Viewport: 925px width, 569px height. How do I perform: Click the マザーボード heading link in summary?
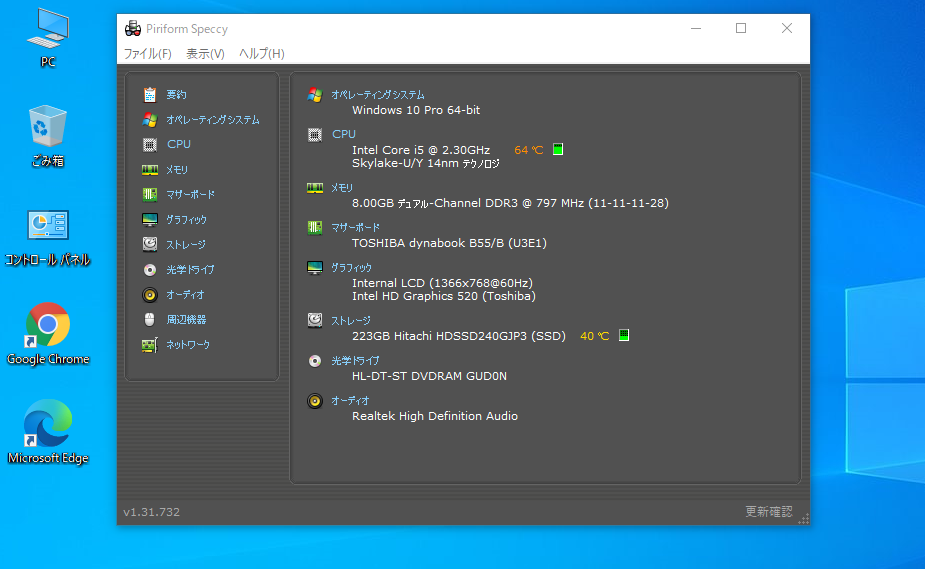point(355,227)
